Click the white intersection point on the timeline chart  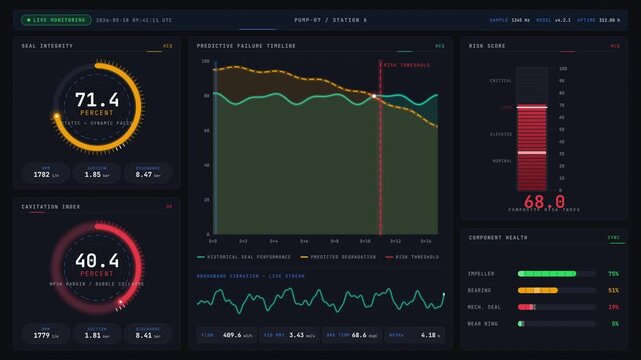(x=374, y=96)
